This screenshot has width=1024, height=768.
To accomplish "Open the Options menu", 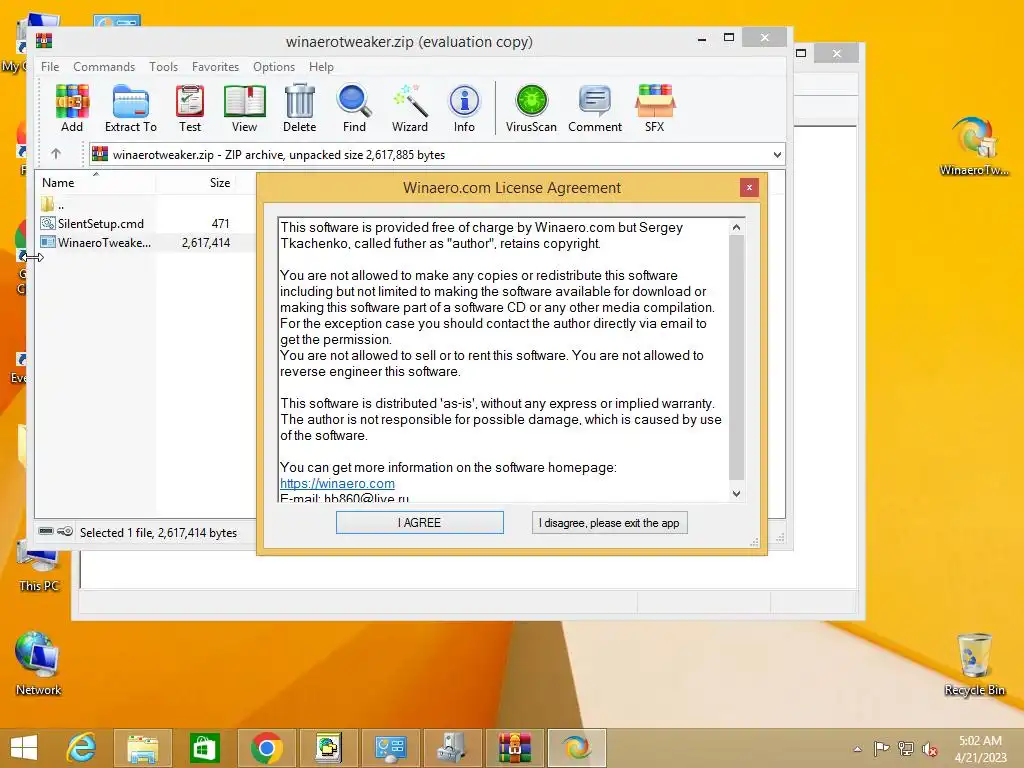I will coord(274,67).
